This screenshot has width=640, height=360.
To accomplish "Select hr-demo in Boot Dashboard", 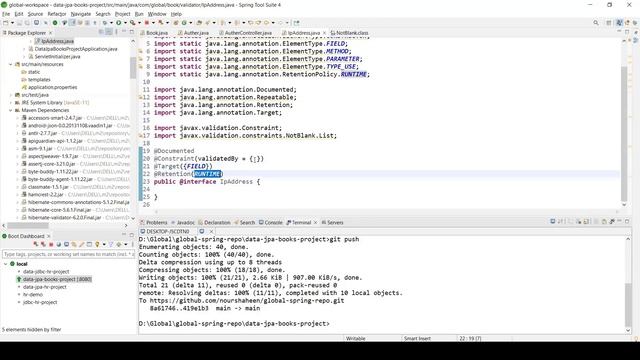I will (33, 295).
